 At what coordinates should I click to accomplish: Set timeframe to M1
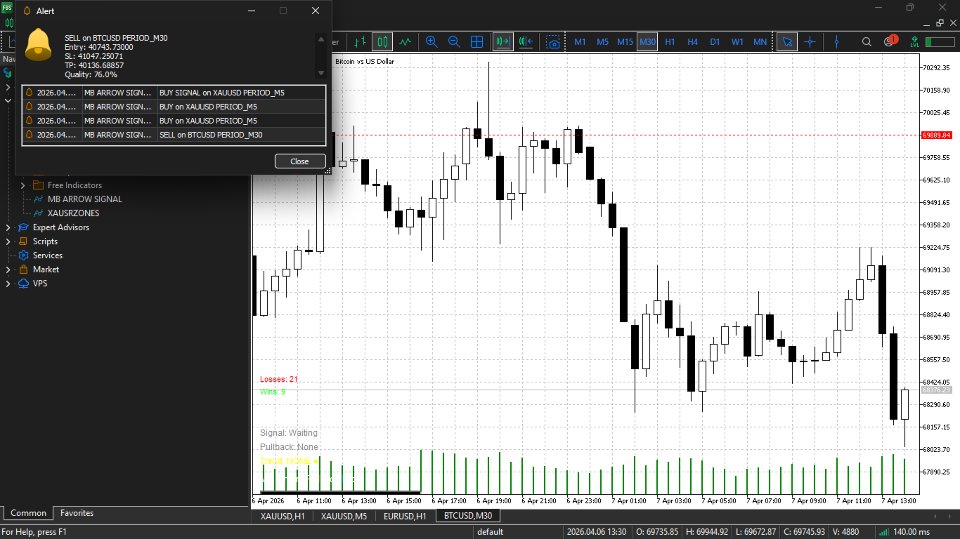(580, 42)
